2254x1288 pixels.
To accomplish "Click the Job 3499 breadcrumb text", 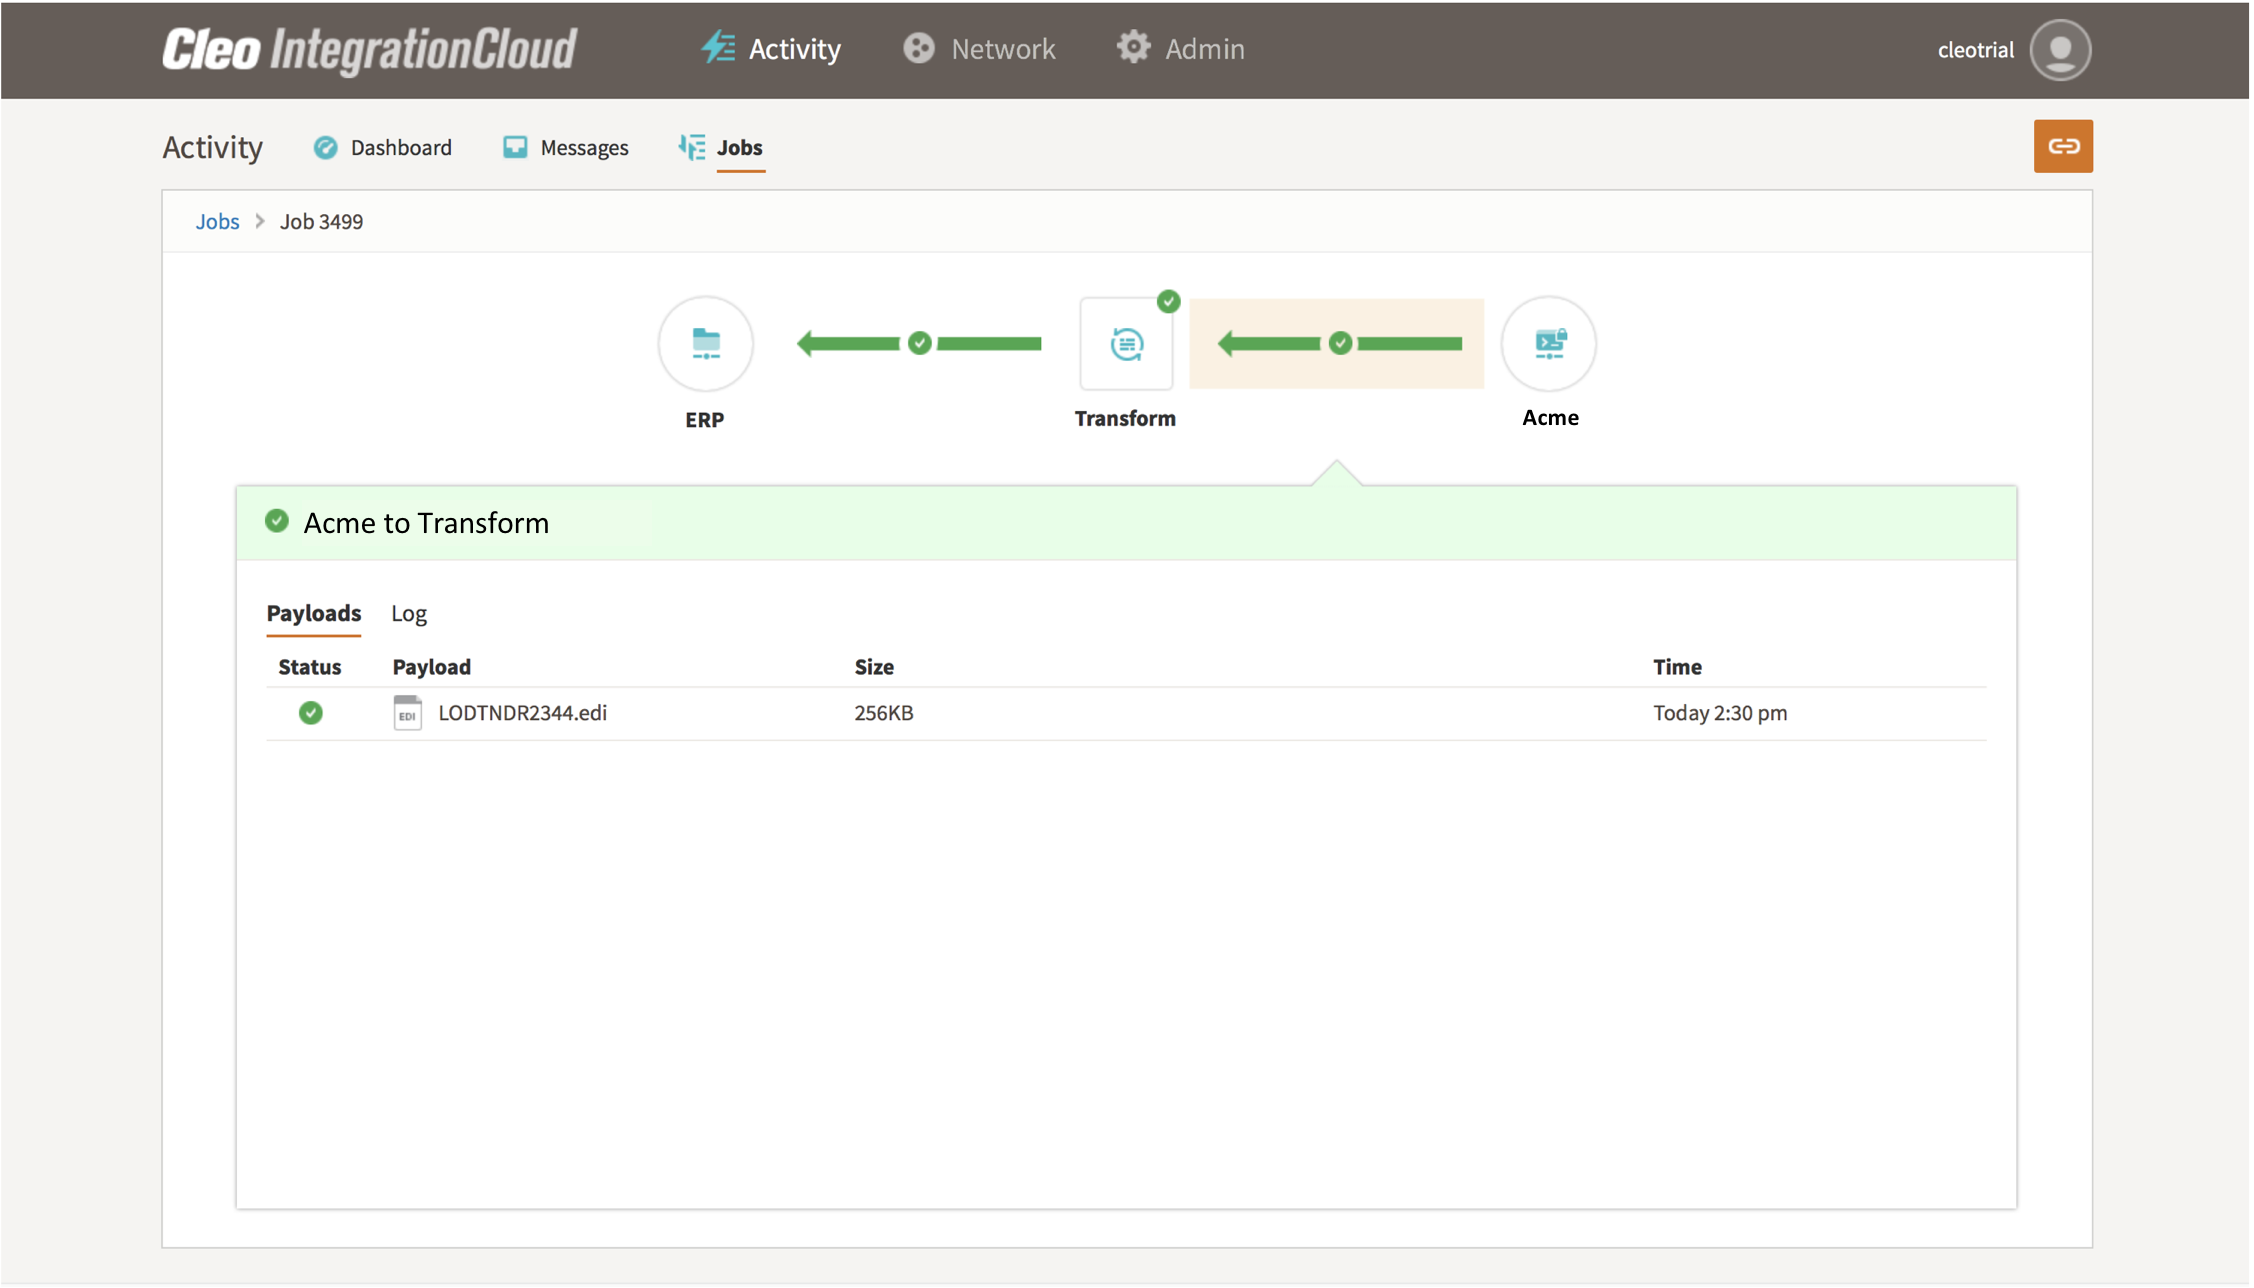I will [x=321, y=222].
